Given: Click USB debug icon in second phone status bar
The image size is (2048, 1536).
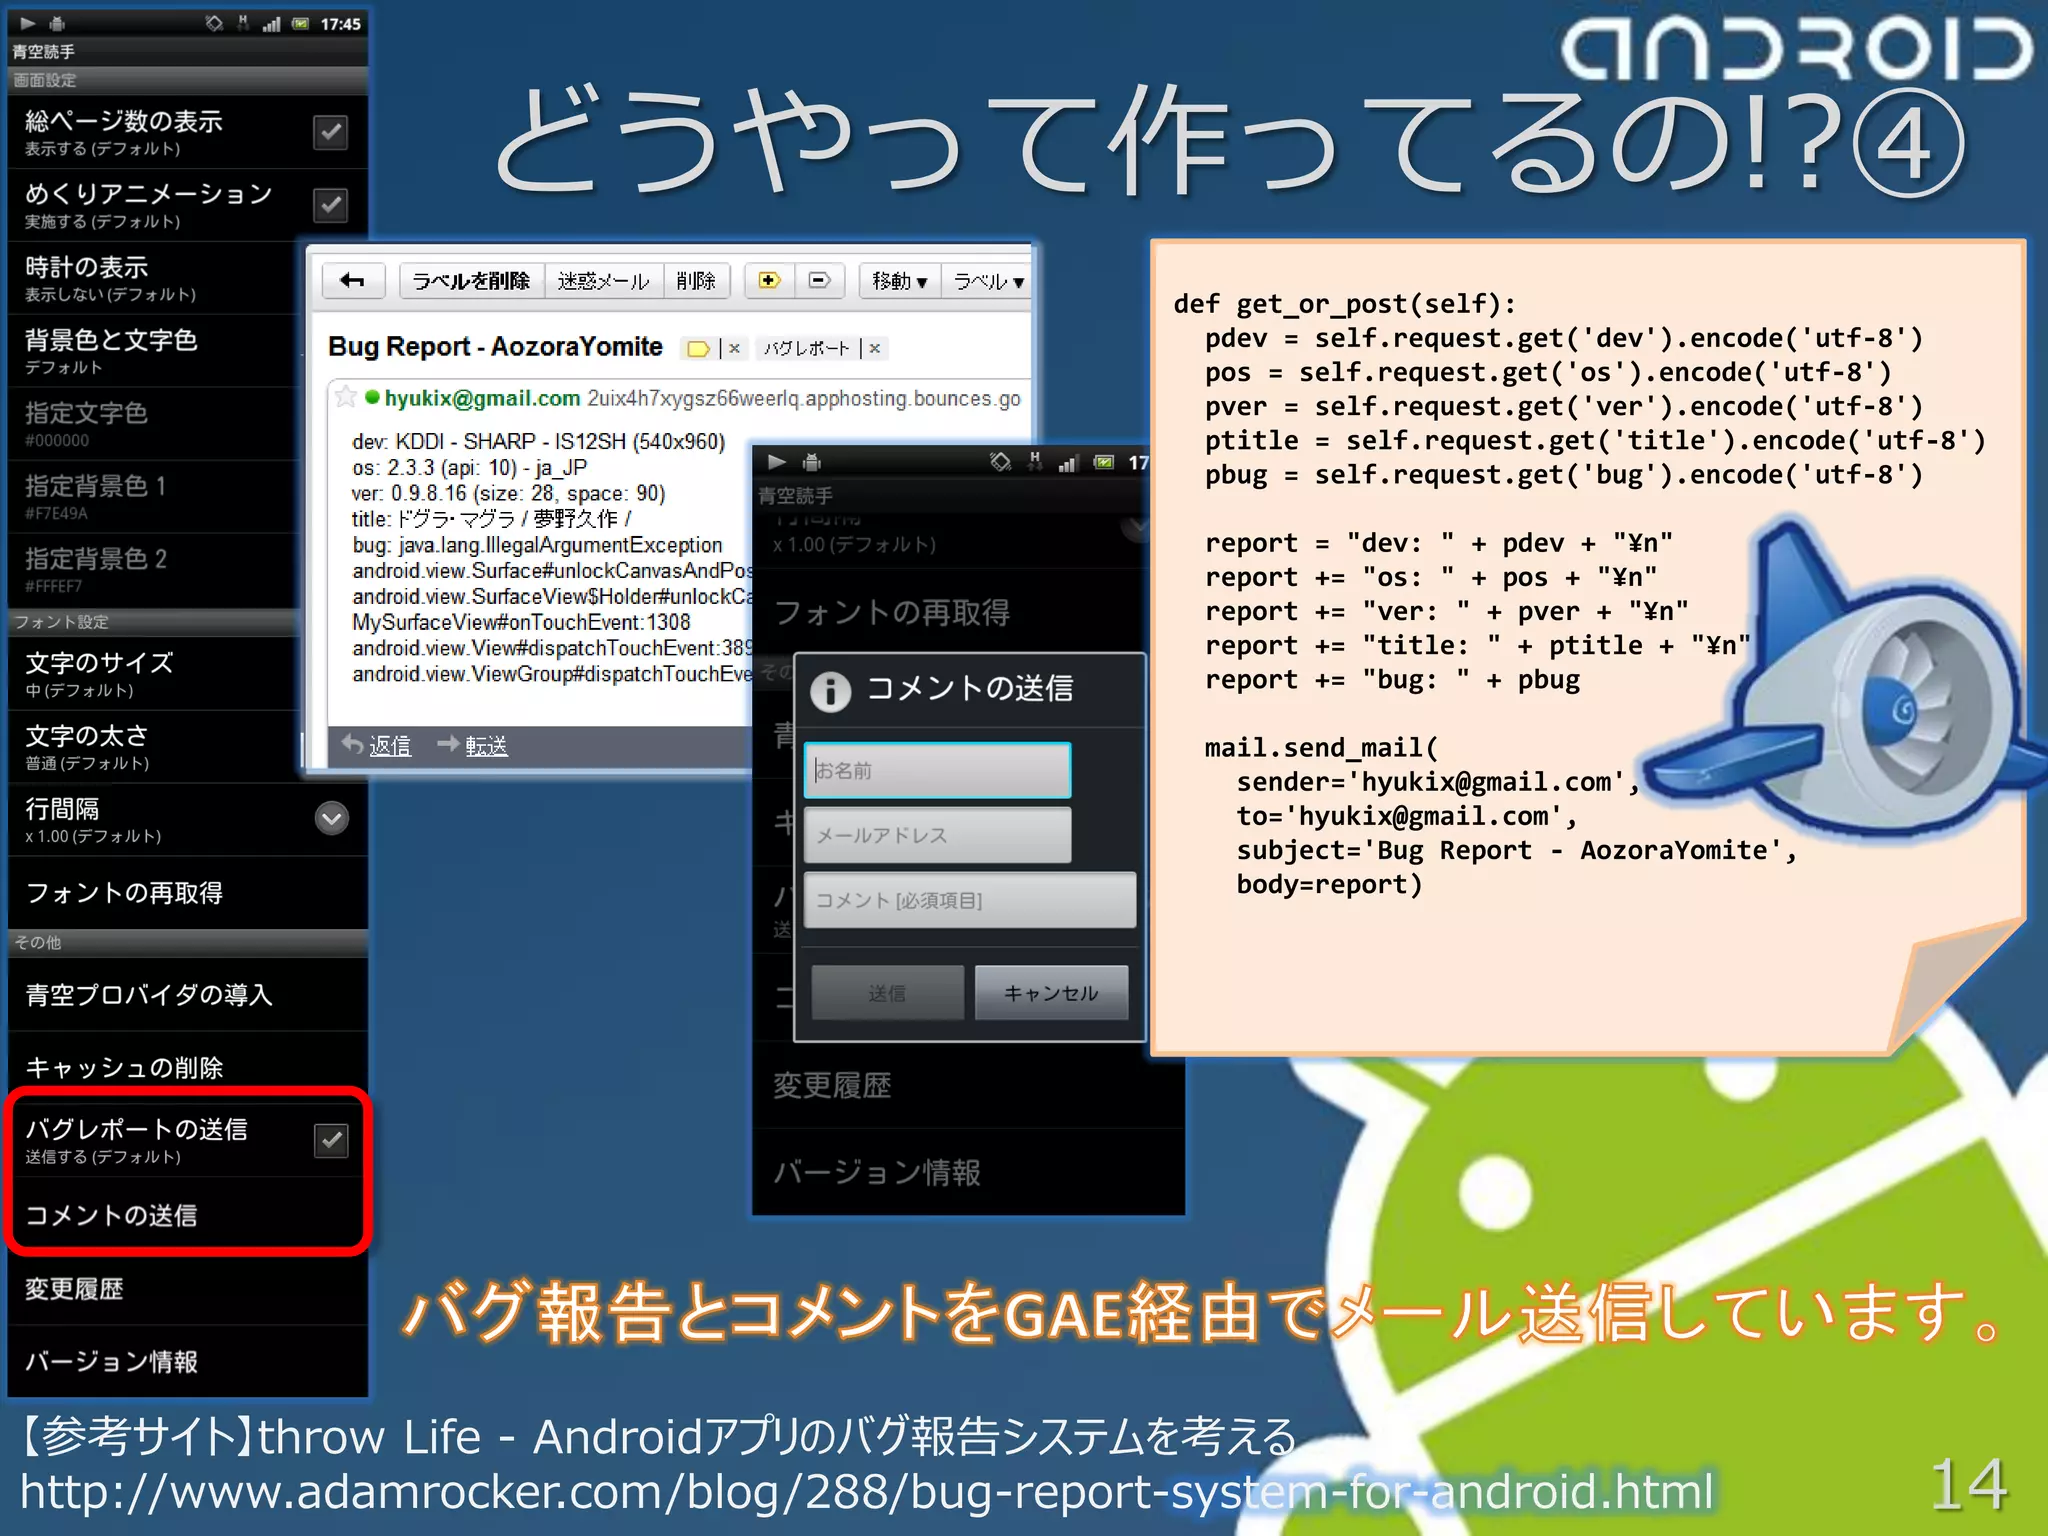Looking at the screenshot, I should [x=1035, y=461].
